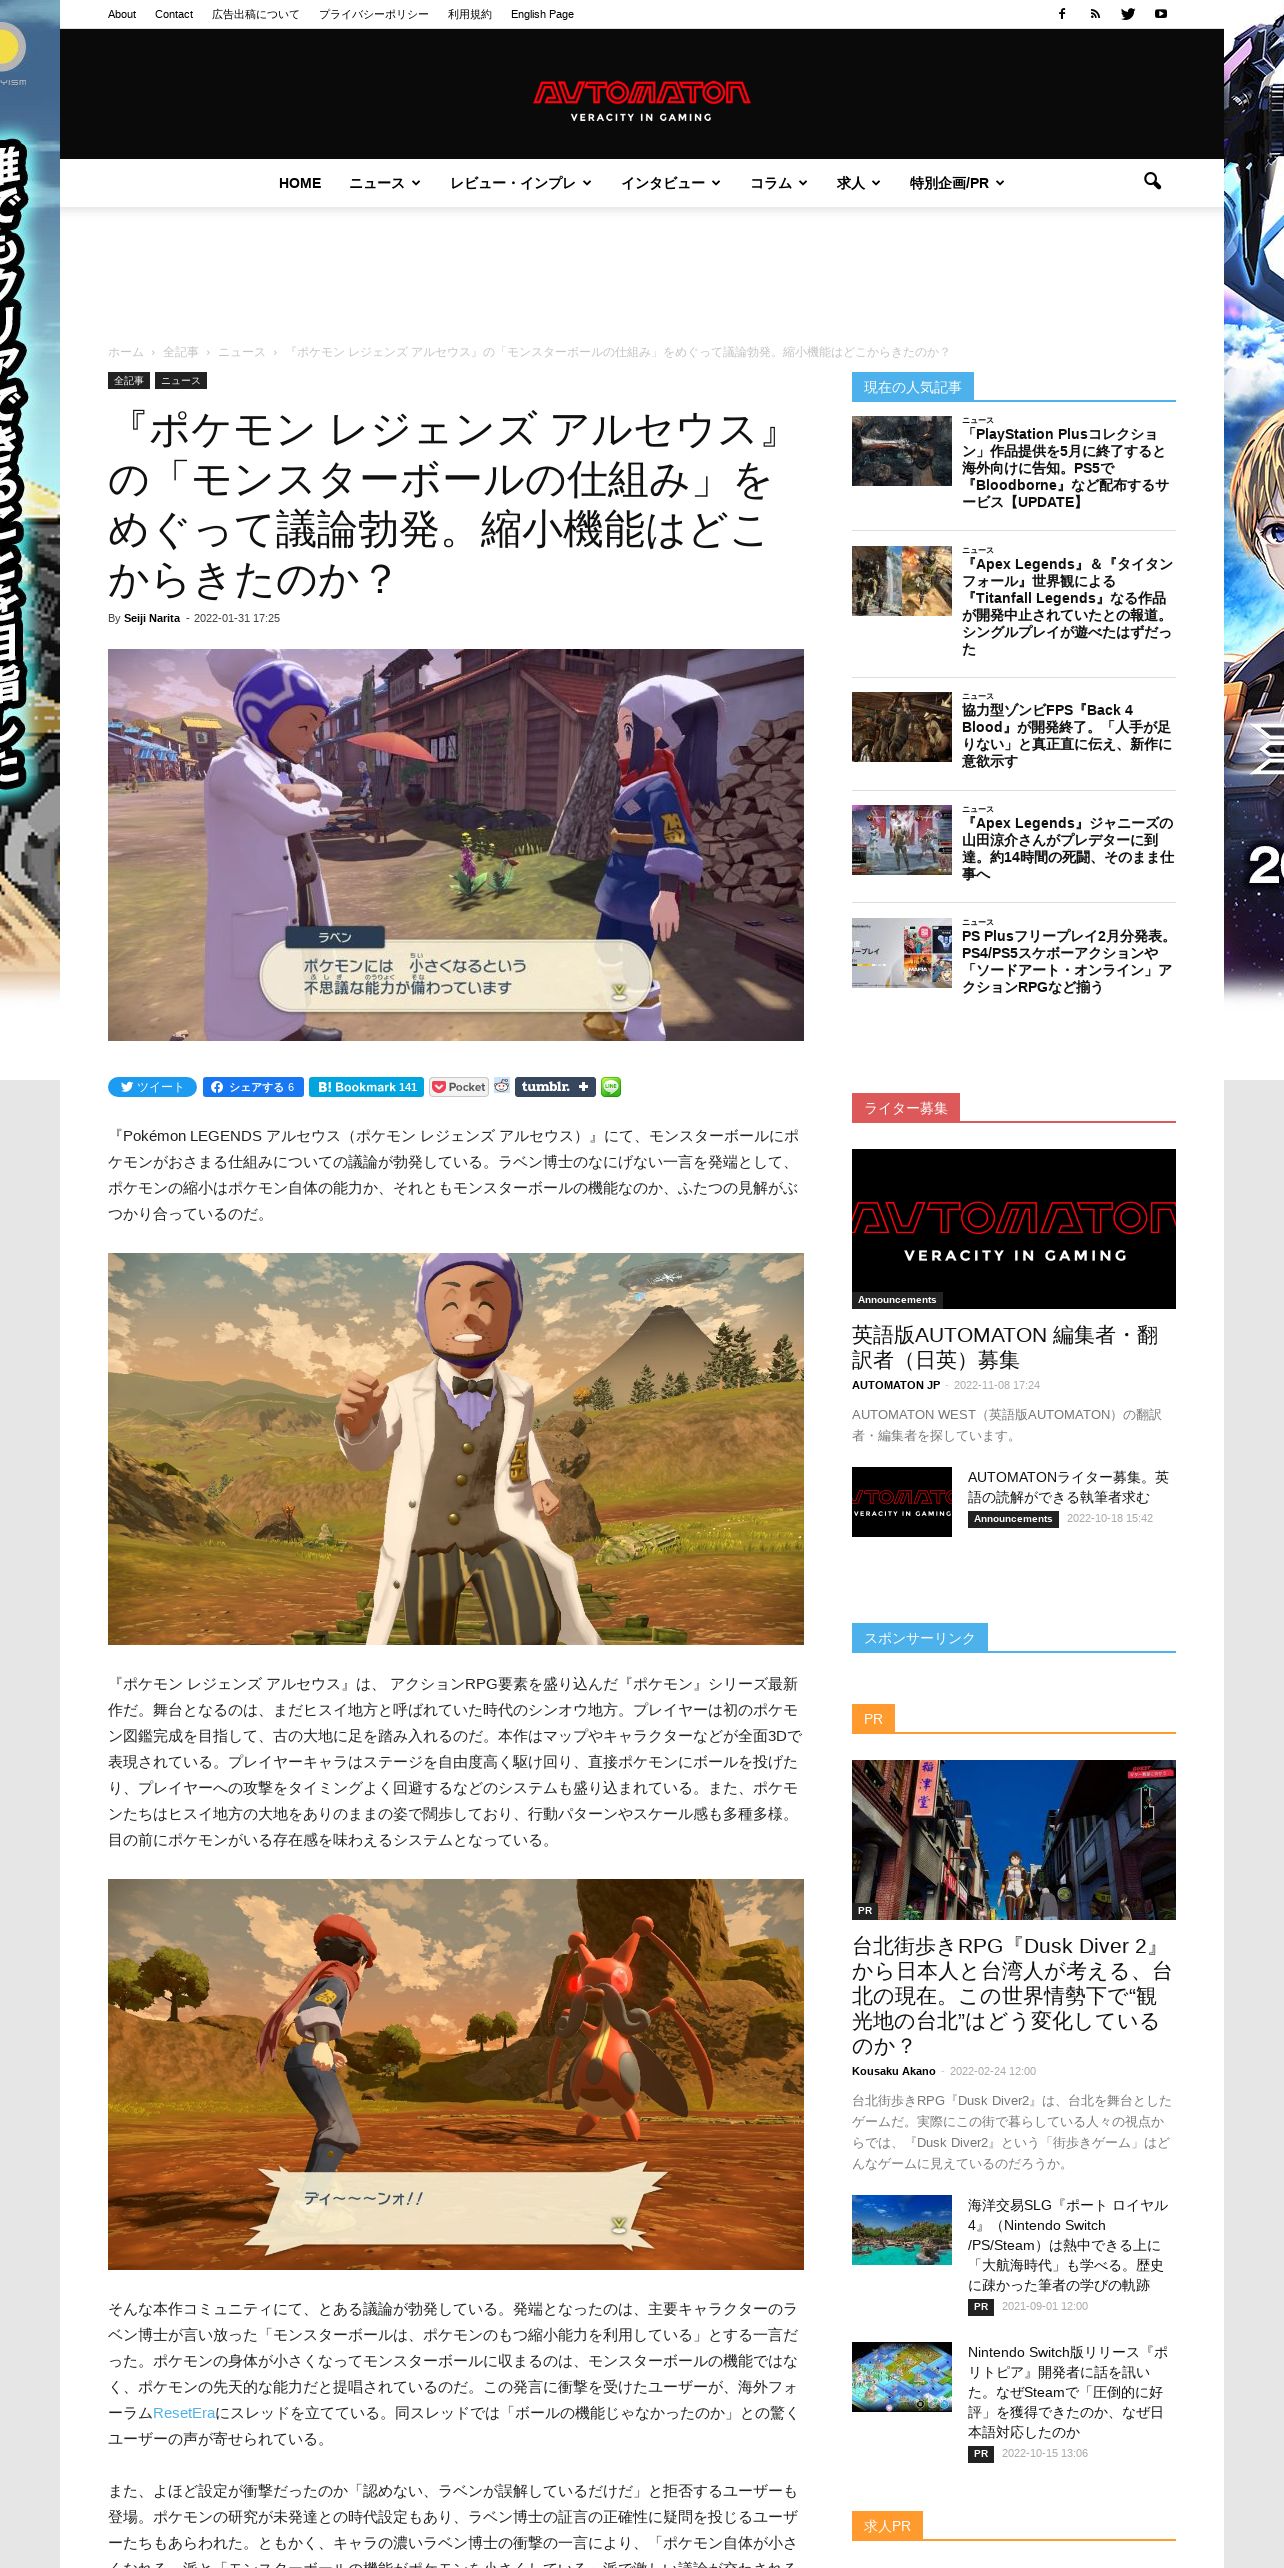Click the ニュース category tag above title

pyautogui.click(x=181, y=381)
